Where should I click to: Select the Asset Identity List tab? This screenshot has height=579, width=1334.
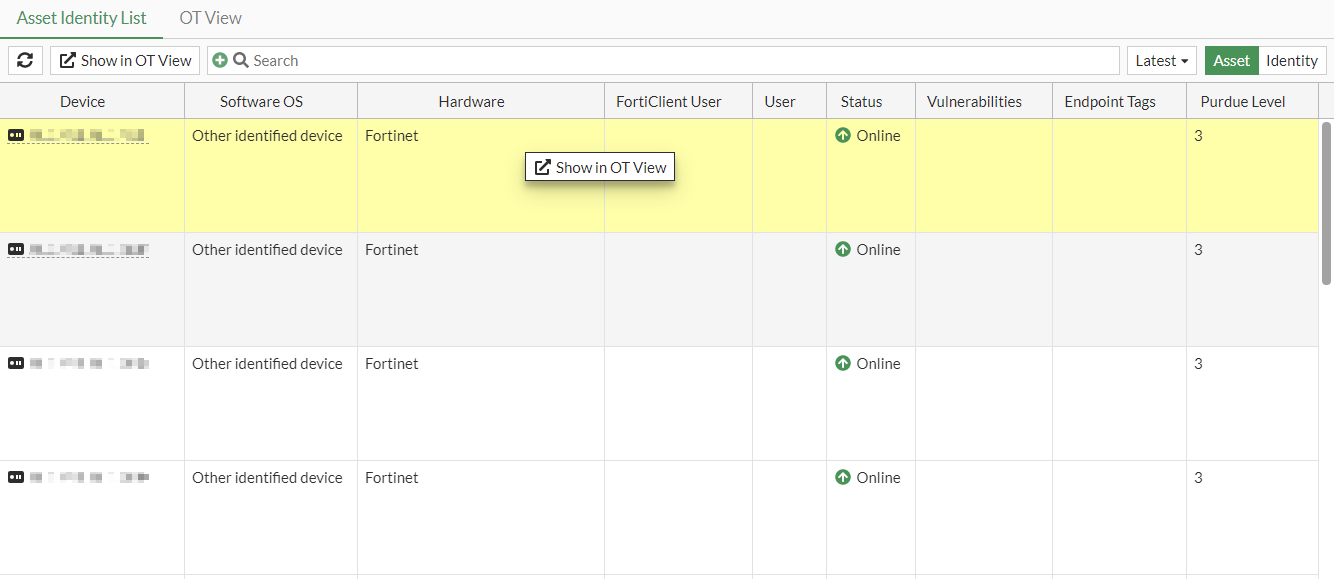tap(81, 17)
